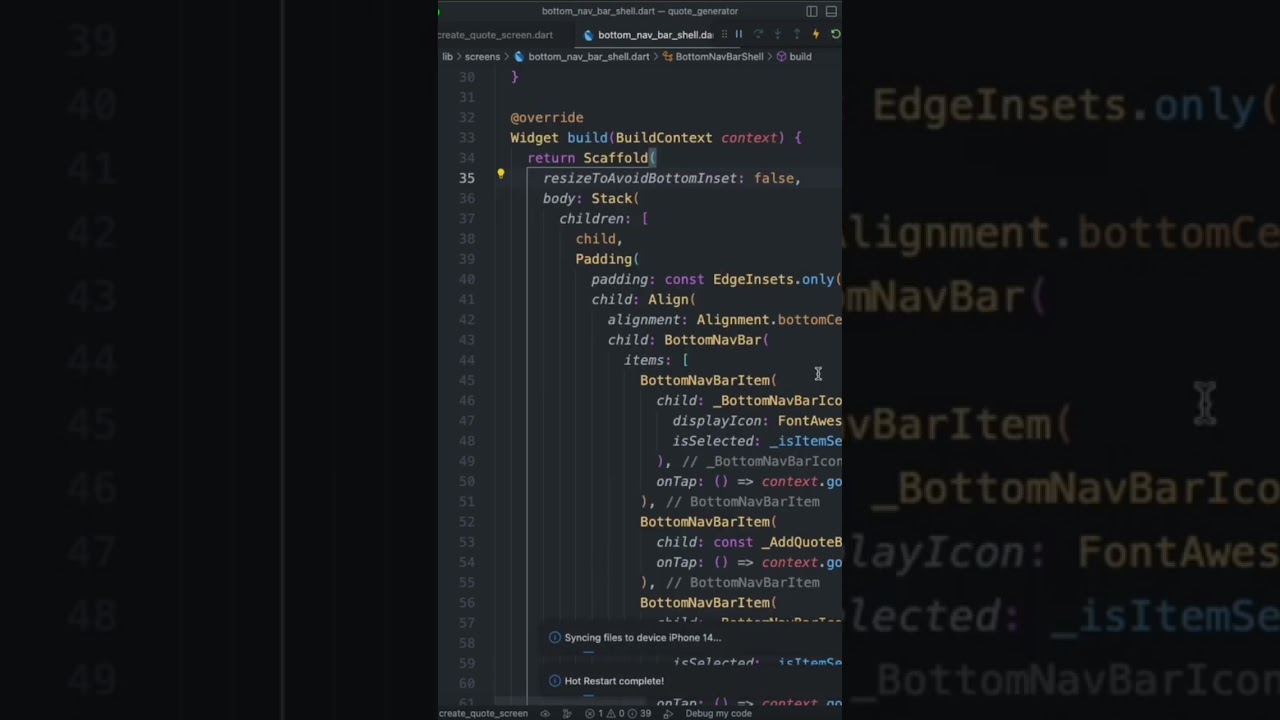Click Debug my code in status bar
This screenshot has width=1280, height=720.
click(x=718, y=713)
